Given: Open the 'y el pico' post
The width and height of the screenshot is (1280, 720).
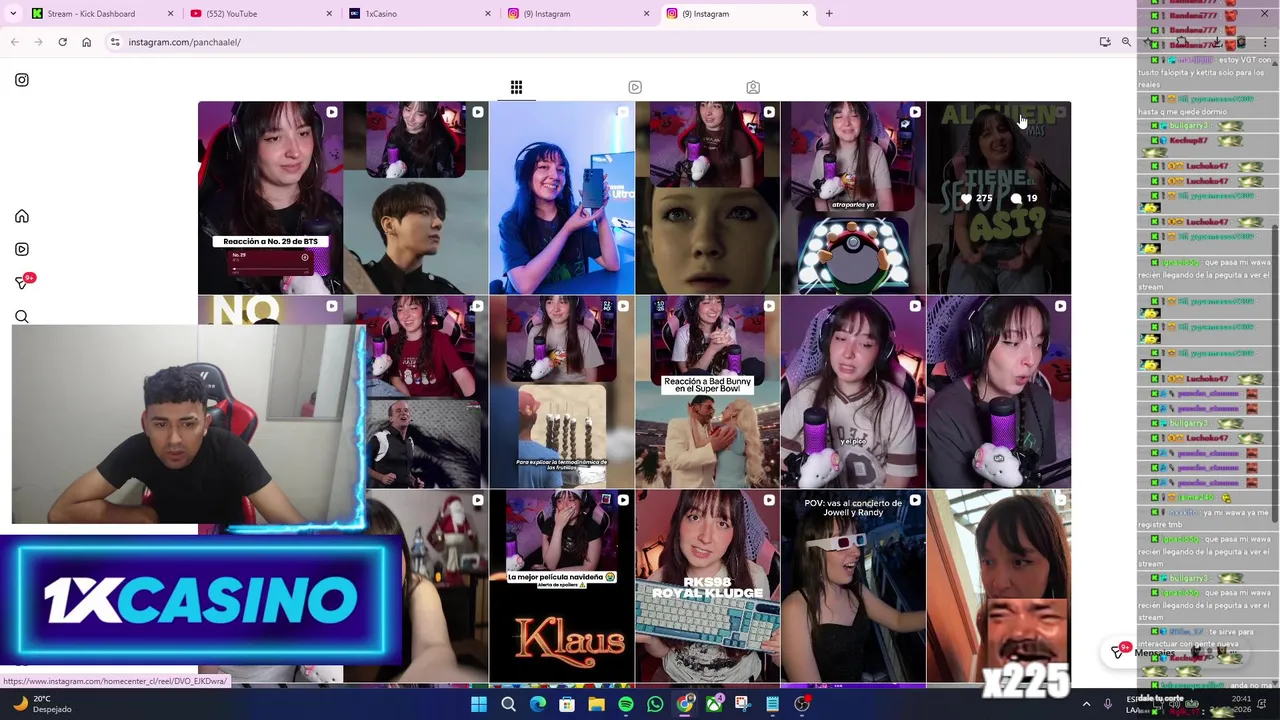Looking at the screenshot, I should pyautogui.click(x=852, y=392).
